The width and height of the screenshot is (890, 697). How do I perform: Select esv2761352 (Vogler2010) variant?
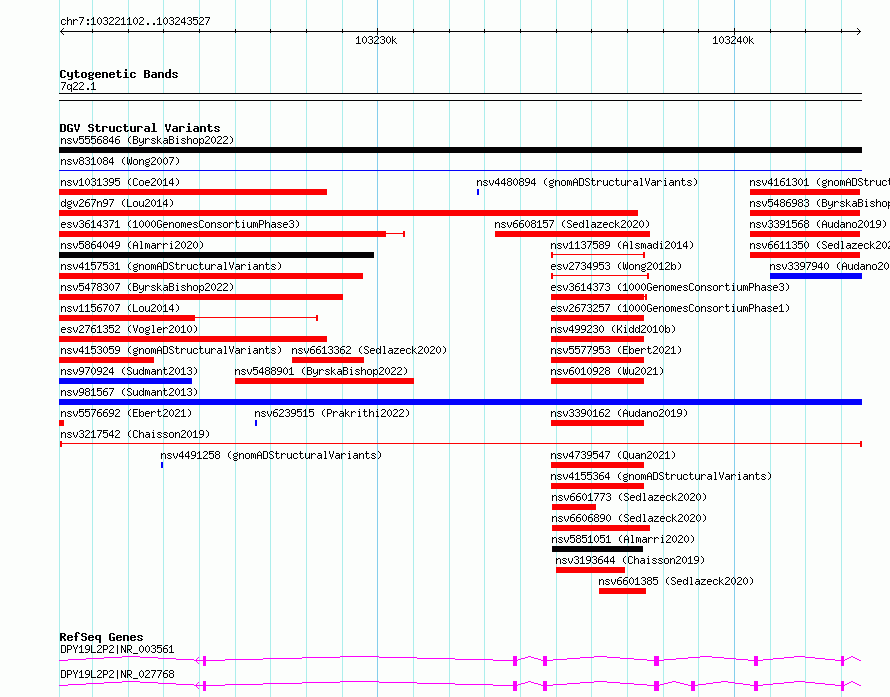point(129,329)
